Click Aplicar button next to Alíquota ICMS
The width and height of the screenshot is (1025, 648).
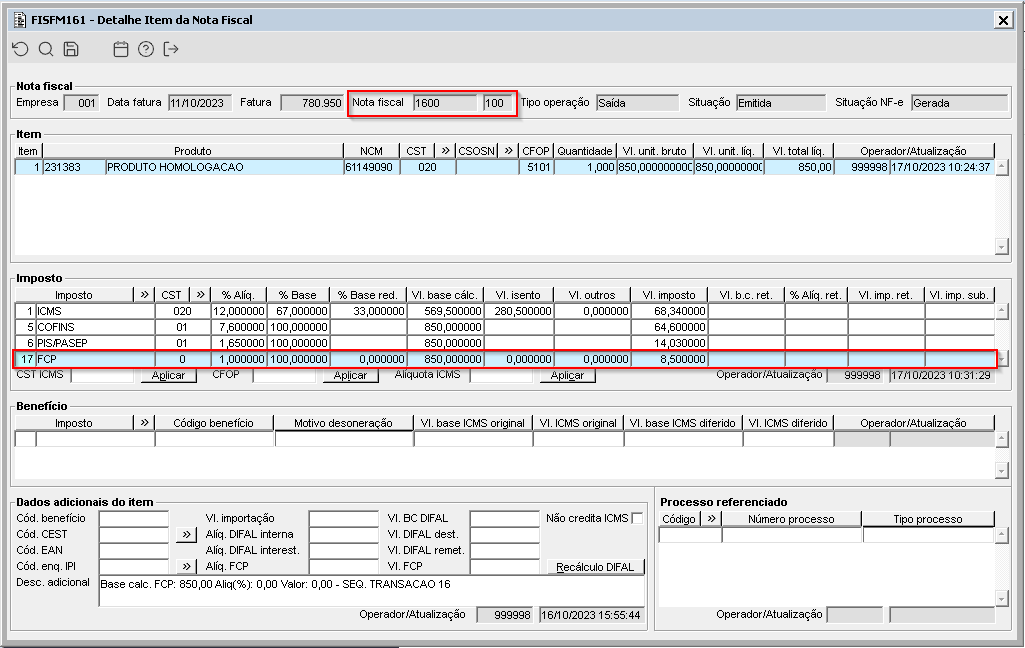click(x=567, y=375)
